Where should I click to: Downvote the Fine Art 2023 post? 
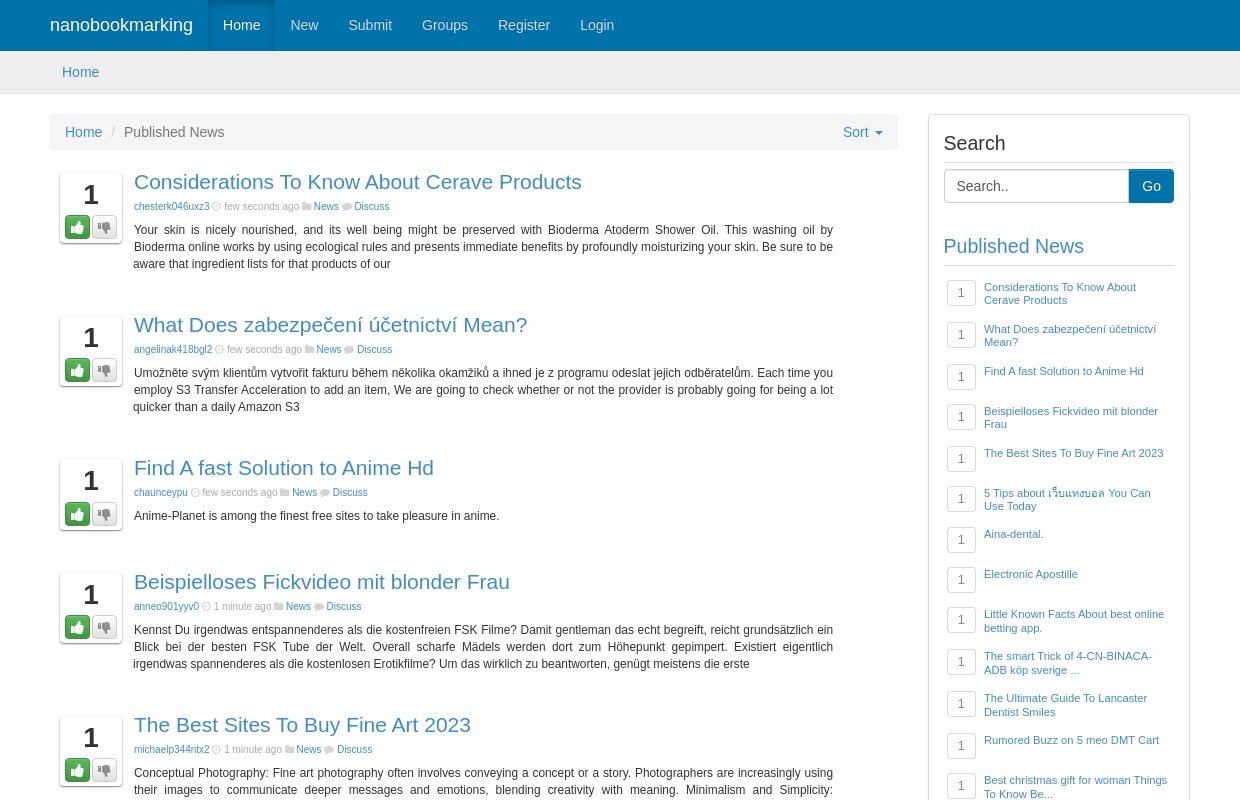click(x=104, y=770)
